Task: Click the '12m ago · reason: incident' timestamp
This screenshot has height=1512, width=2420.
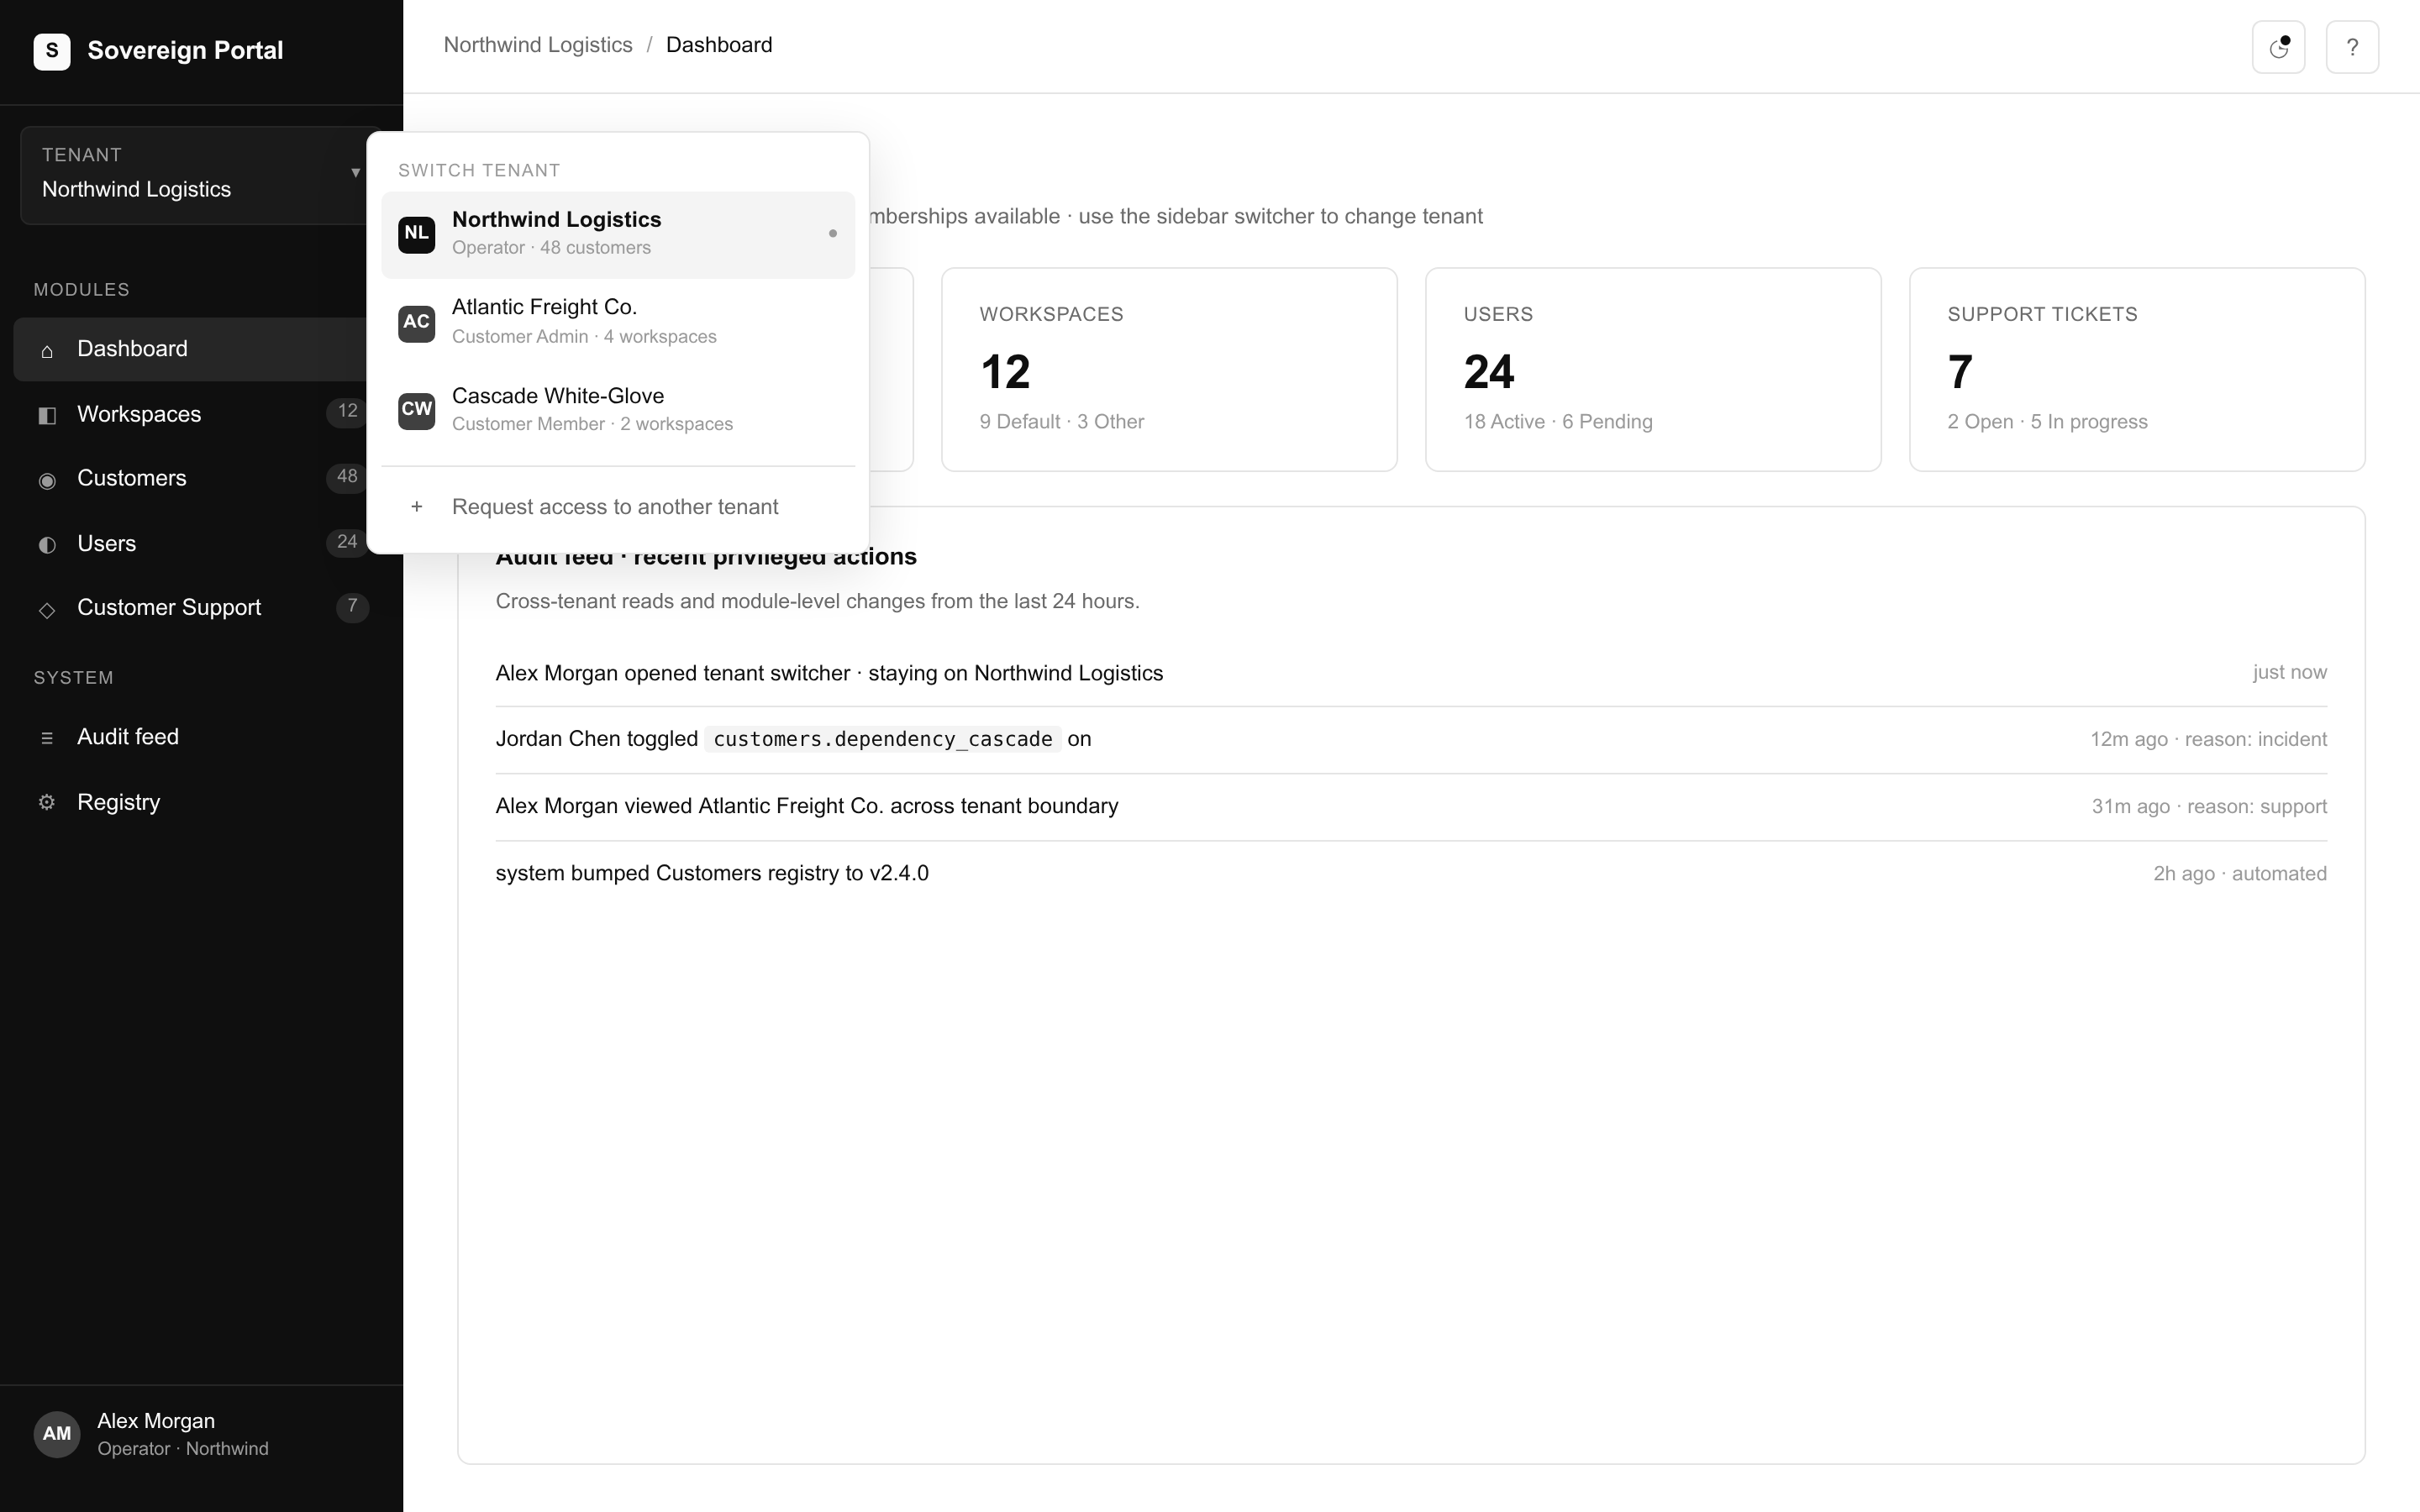Action: tap(2208, 739)
